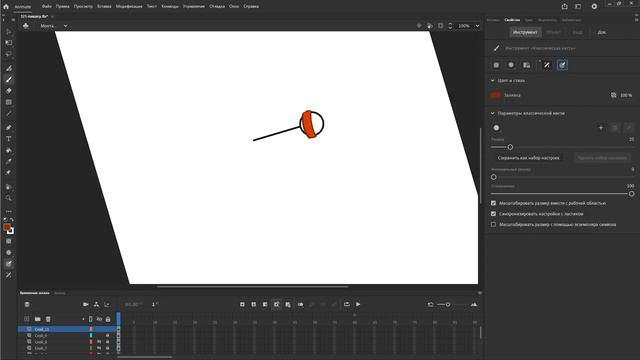
Task: Select the Text tool
Action: pyautogui.click(x=9, y=139)
